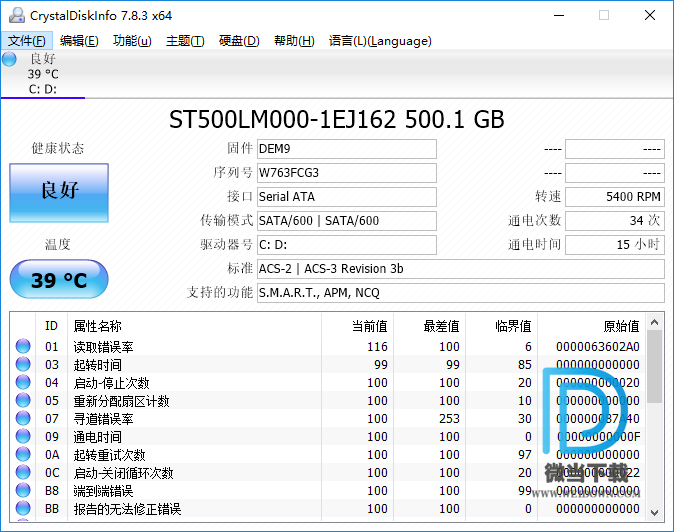Click the 转速 field 5400 RPM
The image size is (674, 532).
click(x=615, y=197)
